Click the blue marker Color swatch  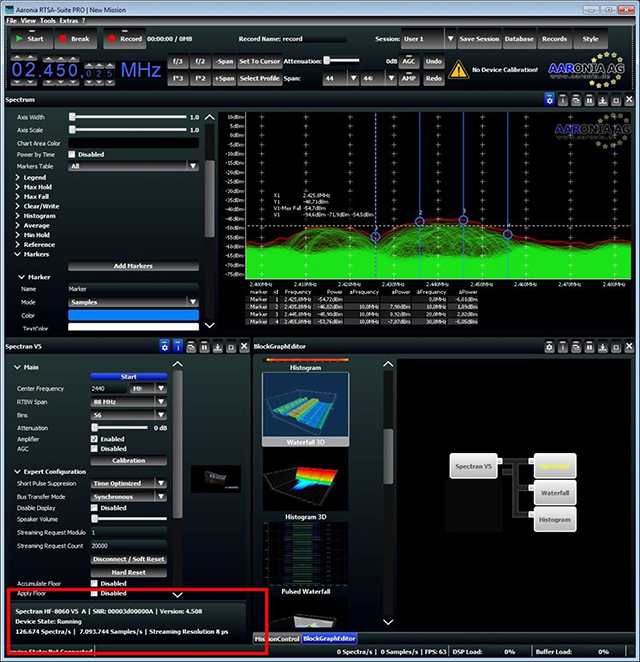pyautogui.click(x=133, y=315)
